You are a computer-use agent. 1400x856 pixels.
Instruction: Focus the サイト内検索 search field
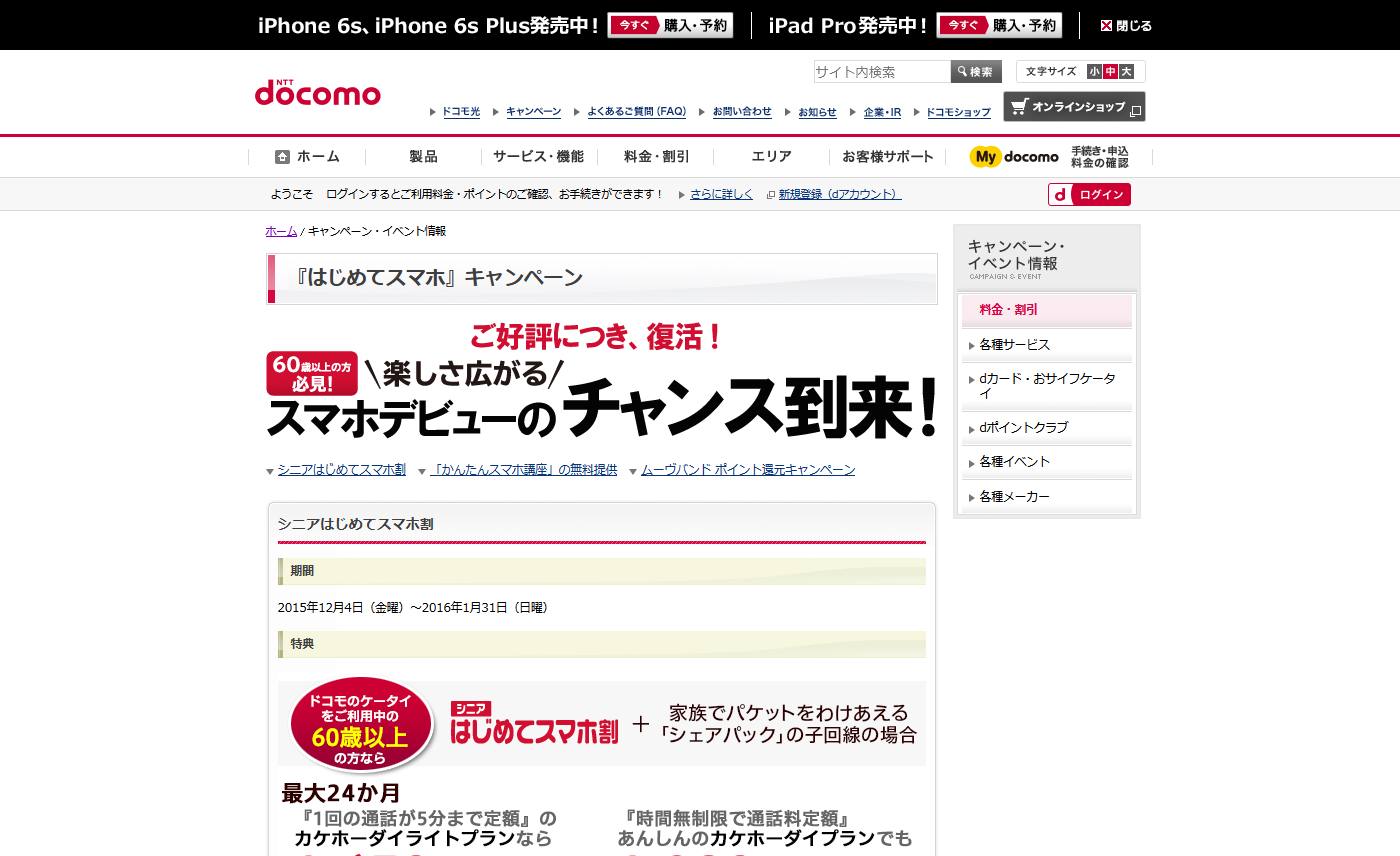click(x=882, y=72)
